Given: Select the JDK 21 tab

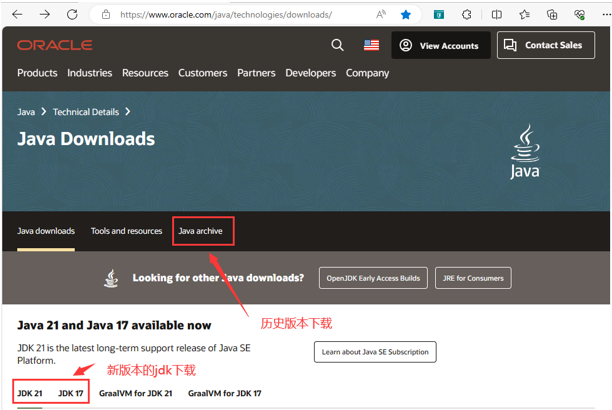Looking at the screenshot, I should tap(30, 393).
